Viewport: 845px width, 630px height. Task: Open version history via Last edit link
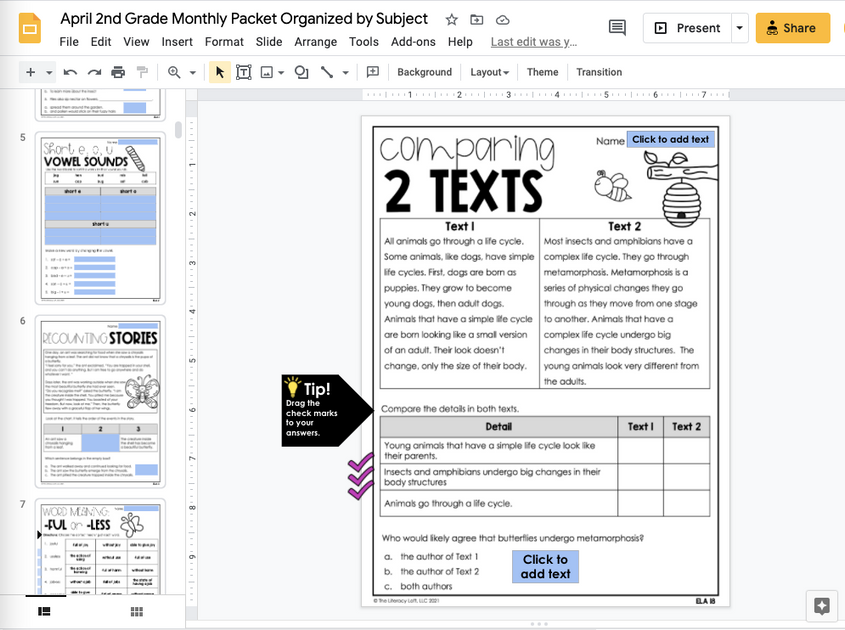(x=535, y=42)
